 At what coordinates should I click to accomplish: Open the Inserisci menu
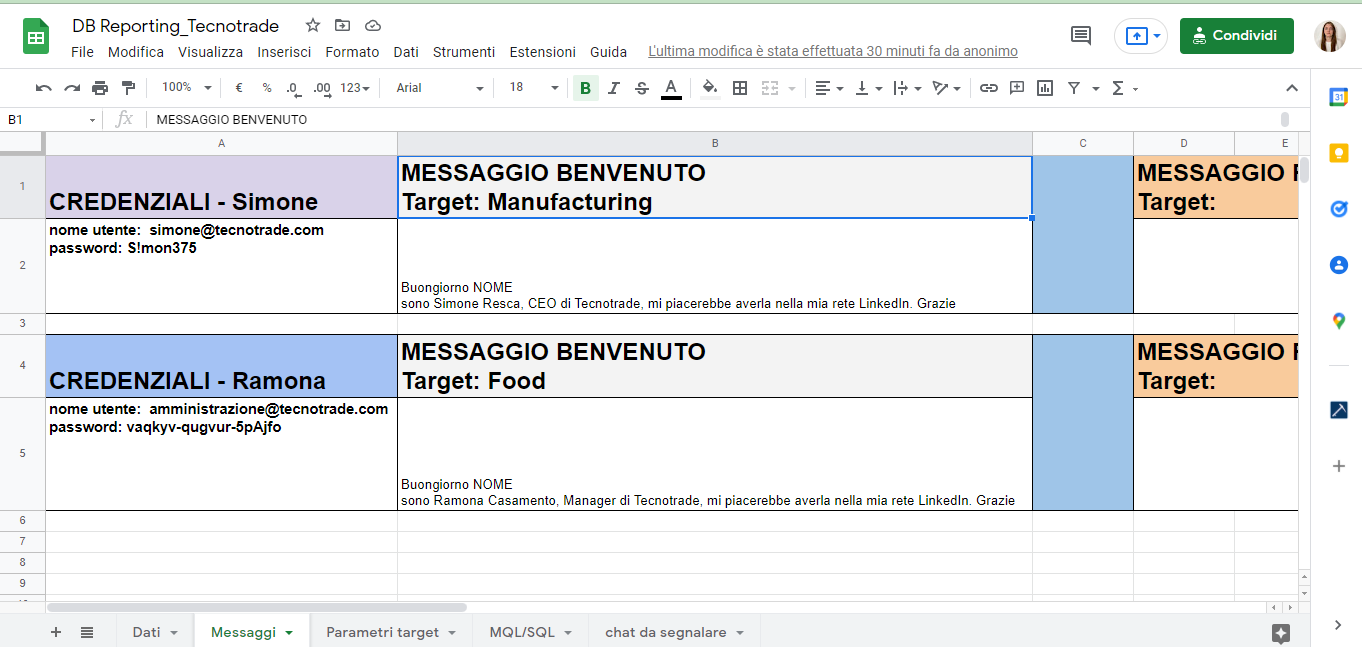[284, 52]
